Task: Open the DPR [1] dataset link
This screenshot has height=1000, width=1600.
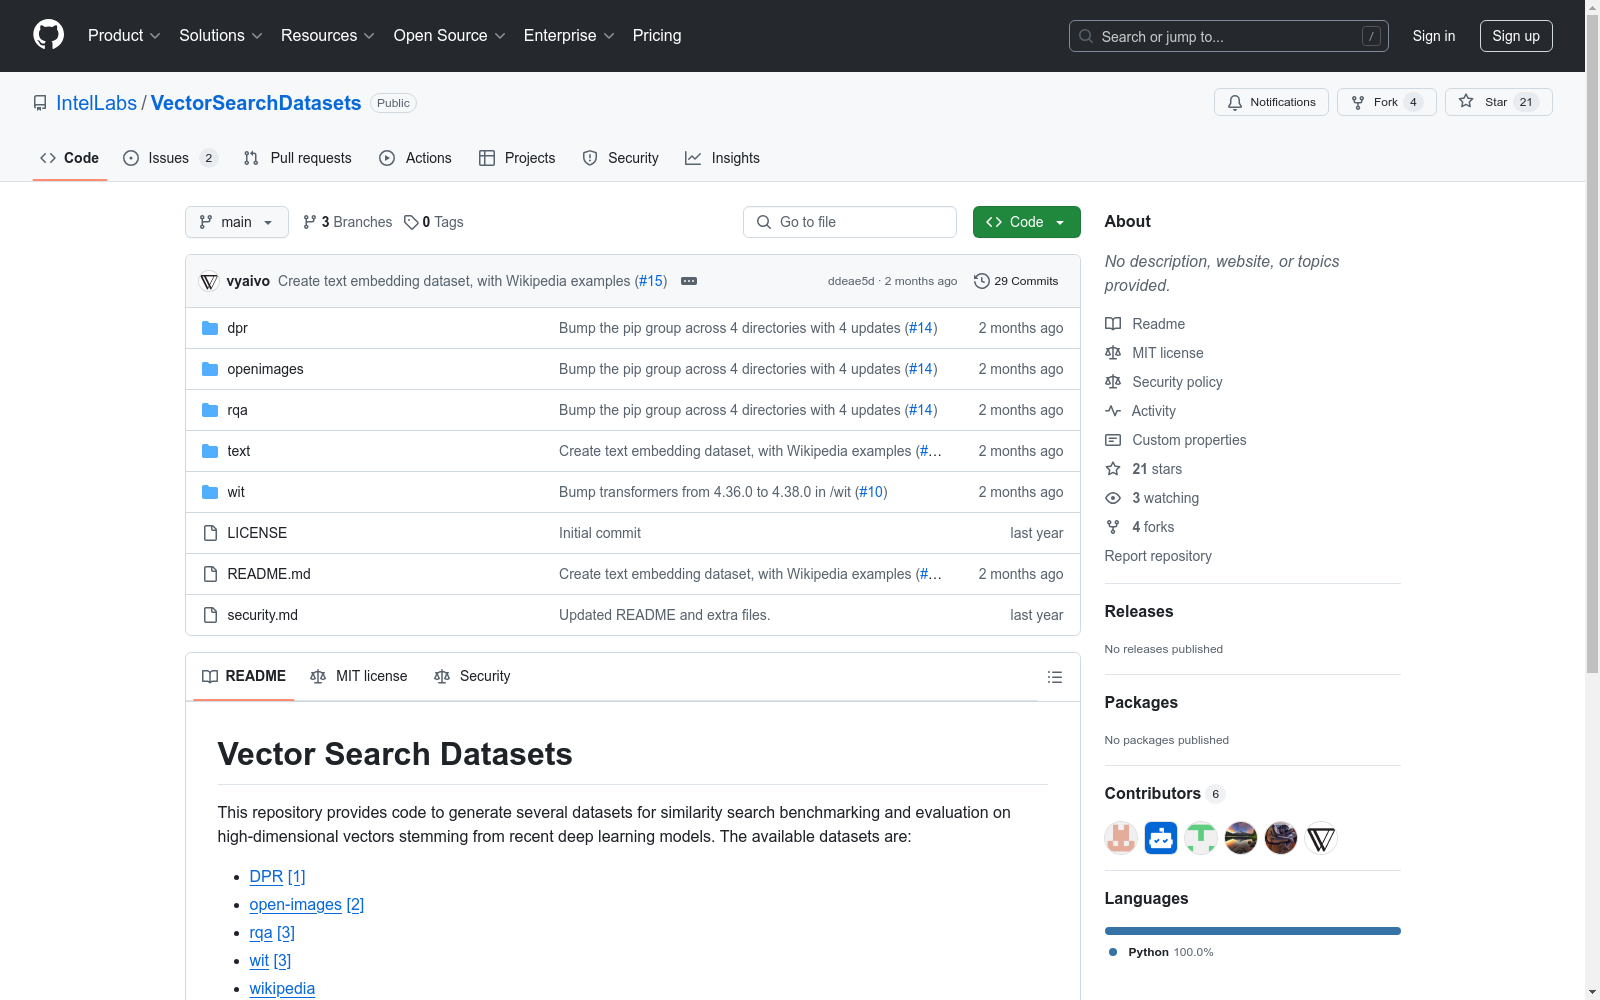Action: (278, 876)
